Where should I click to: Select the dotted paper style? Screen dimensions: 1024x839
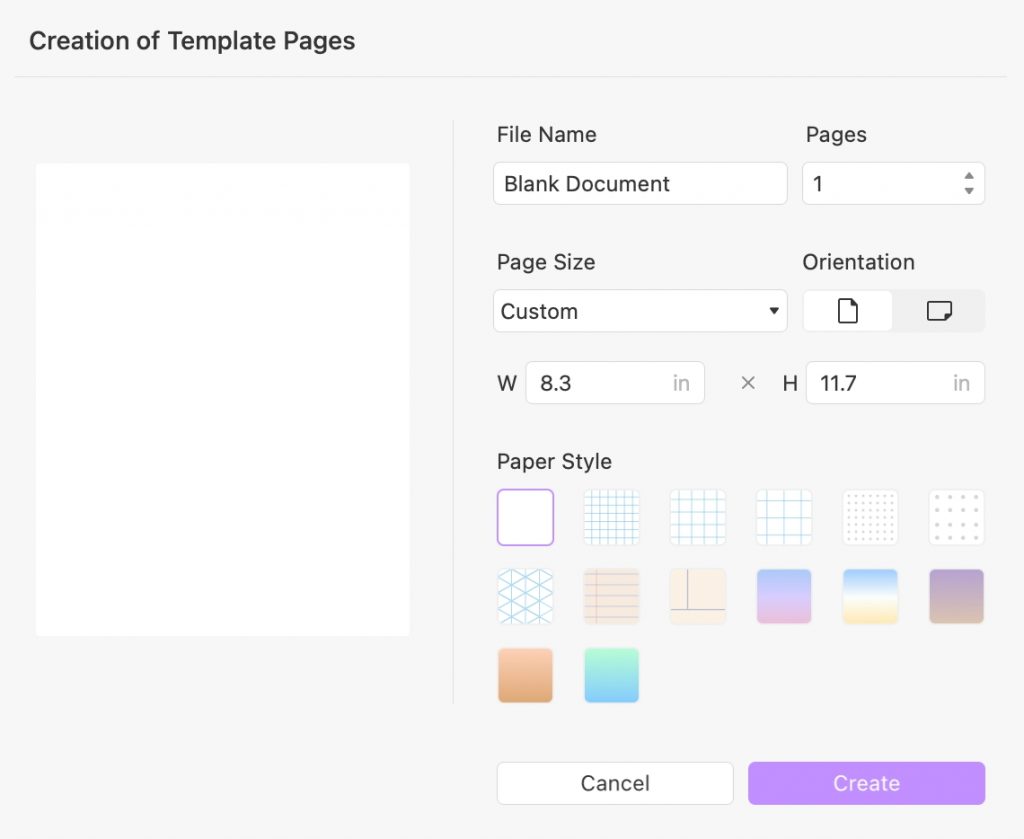(x=869, y=517)
